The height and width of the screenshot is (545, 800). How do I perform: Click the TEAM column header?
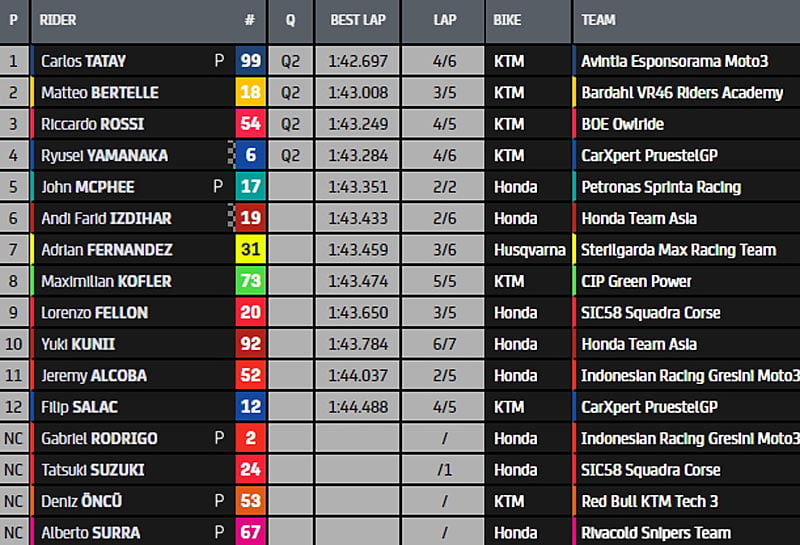(x=598, y=20)
